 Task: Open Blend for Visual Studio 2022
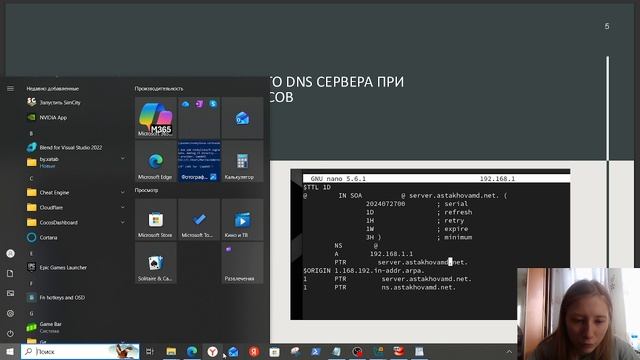(70, 147)
